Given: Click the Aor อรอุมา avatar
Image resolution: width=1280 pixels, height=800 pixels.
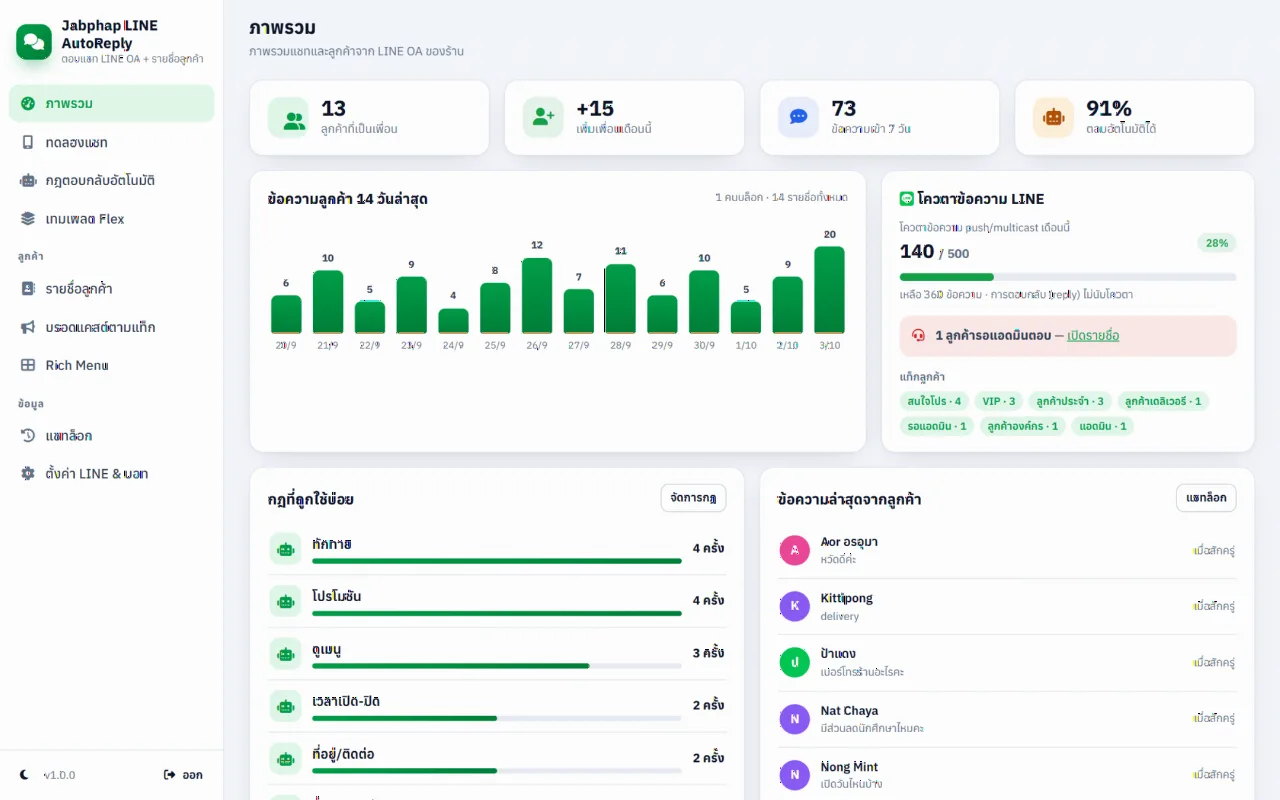Looking at the screenshot, I should pos(794,550).
